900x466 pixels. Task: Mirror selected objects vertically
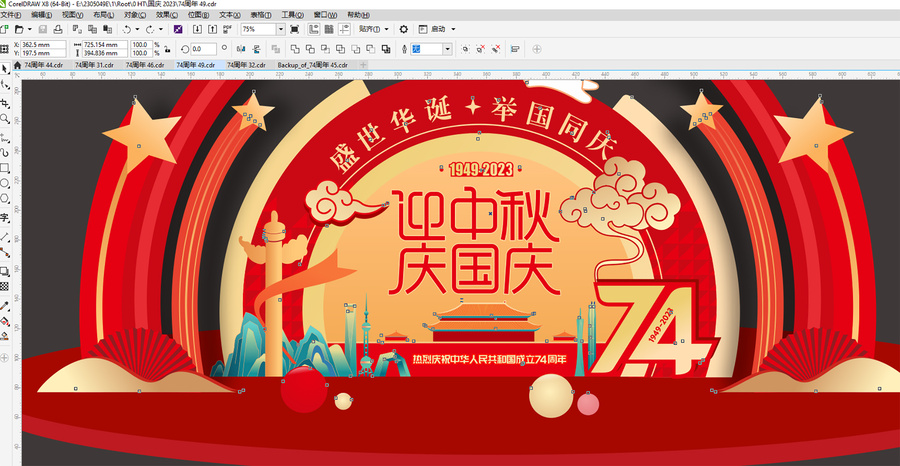click(x=256, y=49)
